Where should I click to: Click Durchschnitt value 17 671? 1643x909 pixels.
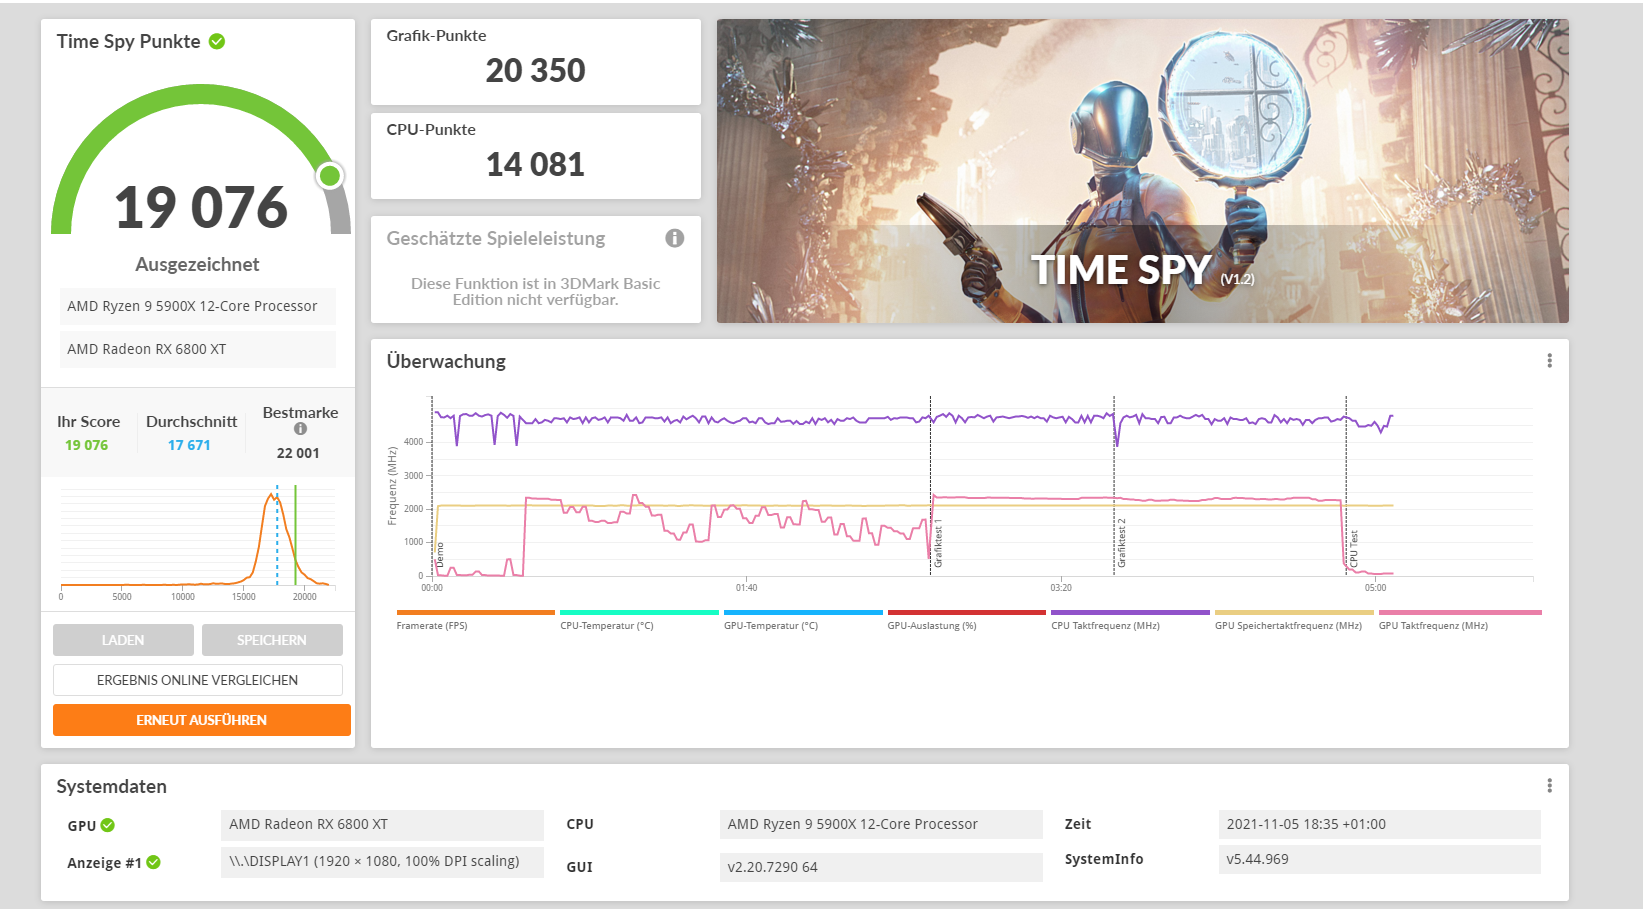189,445
